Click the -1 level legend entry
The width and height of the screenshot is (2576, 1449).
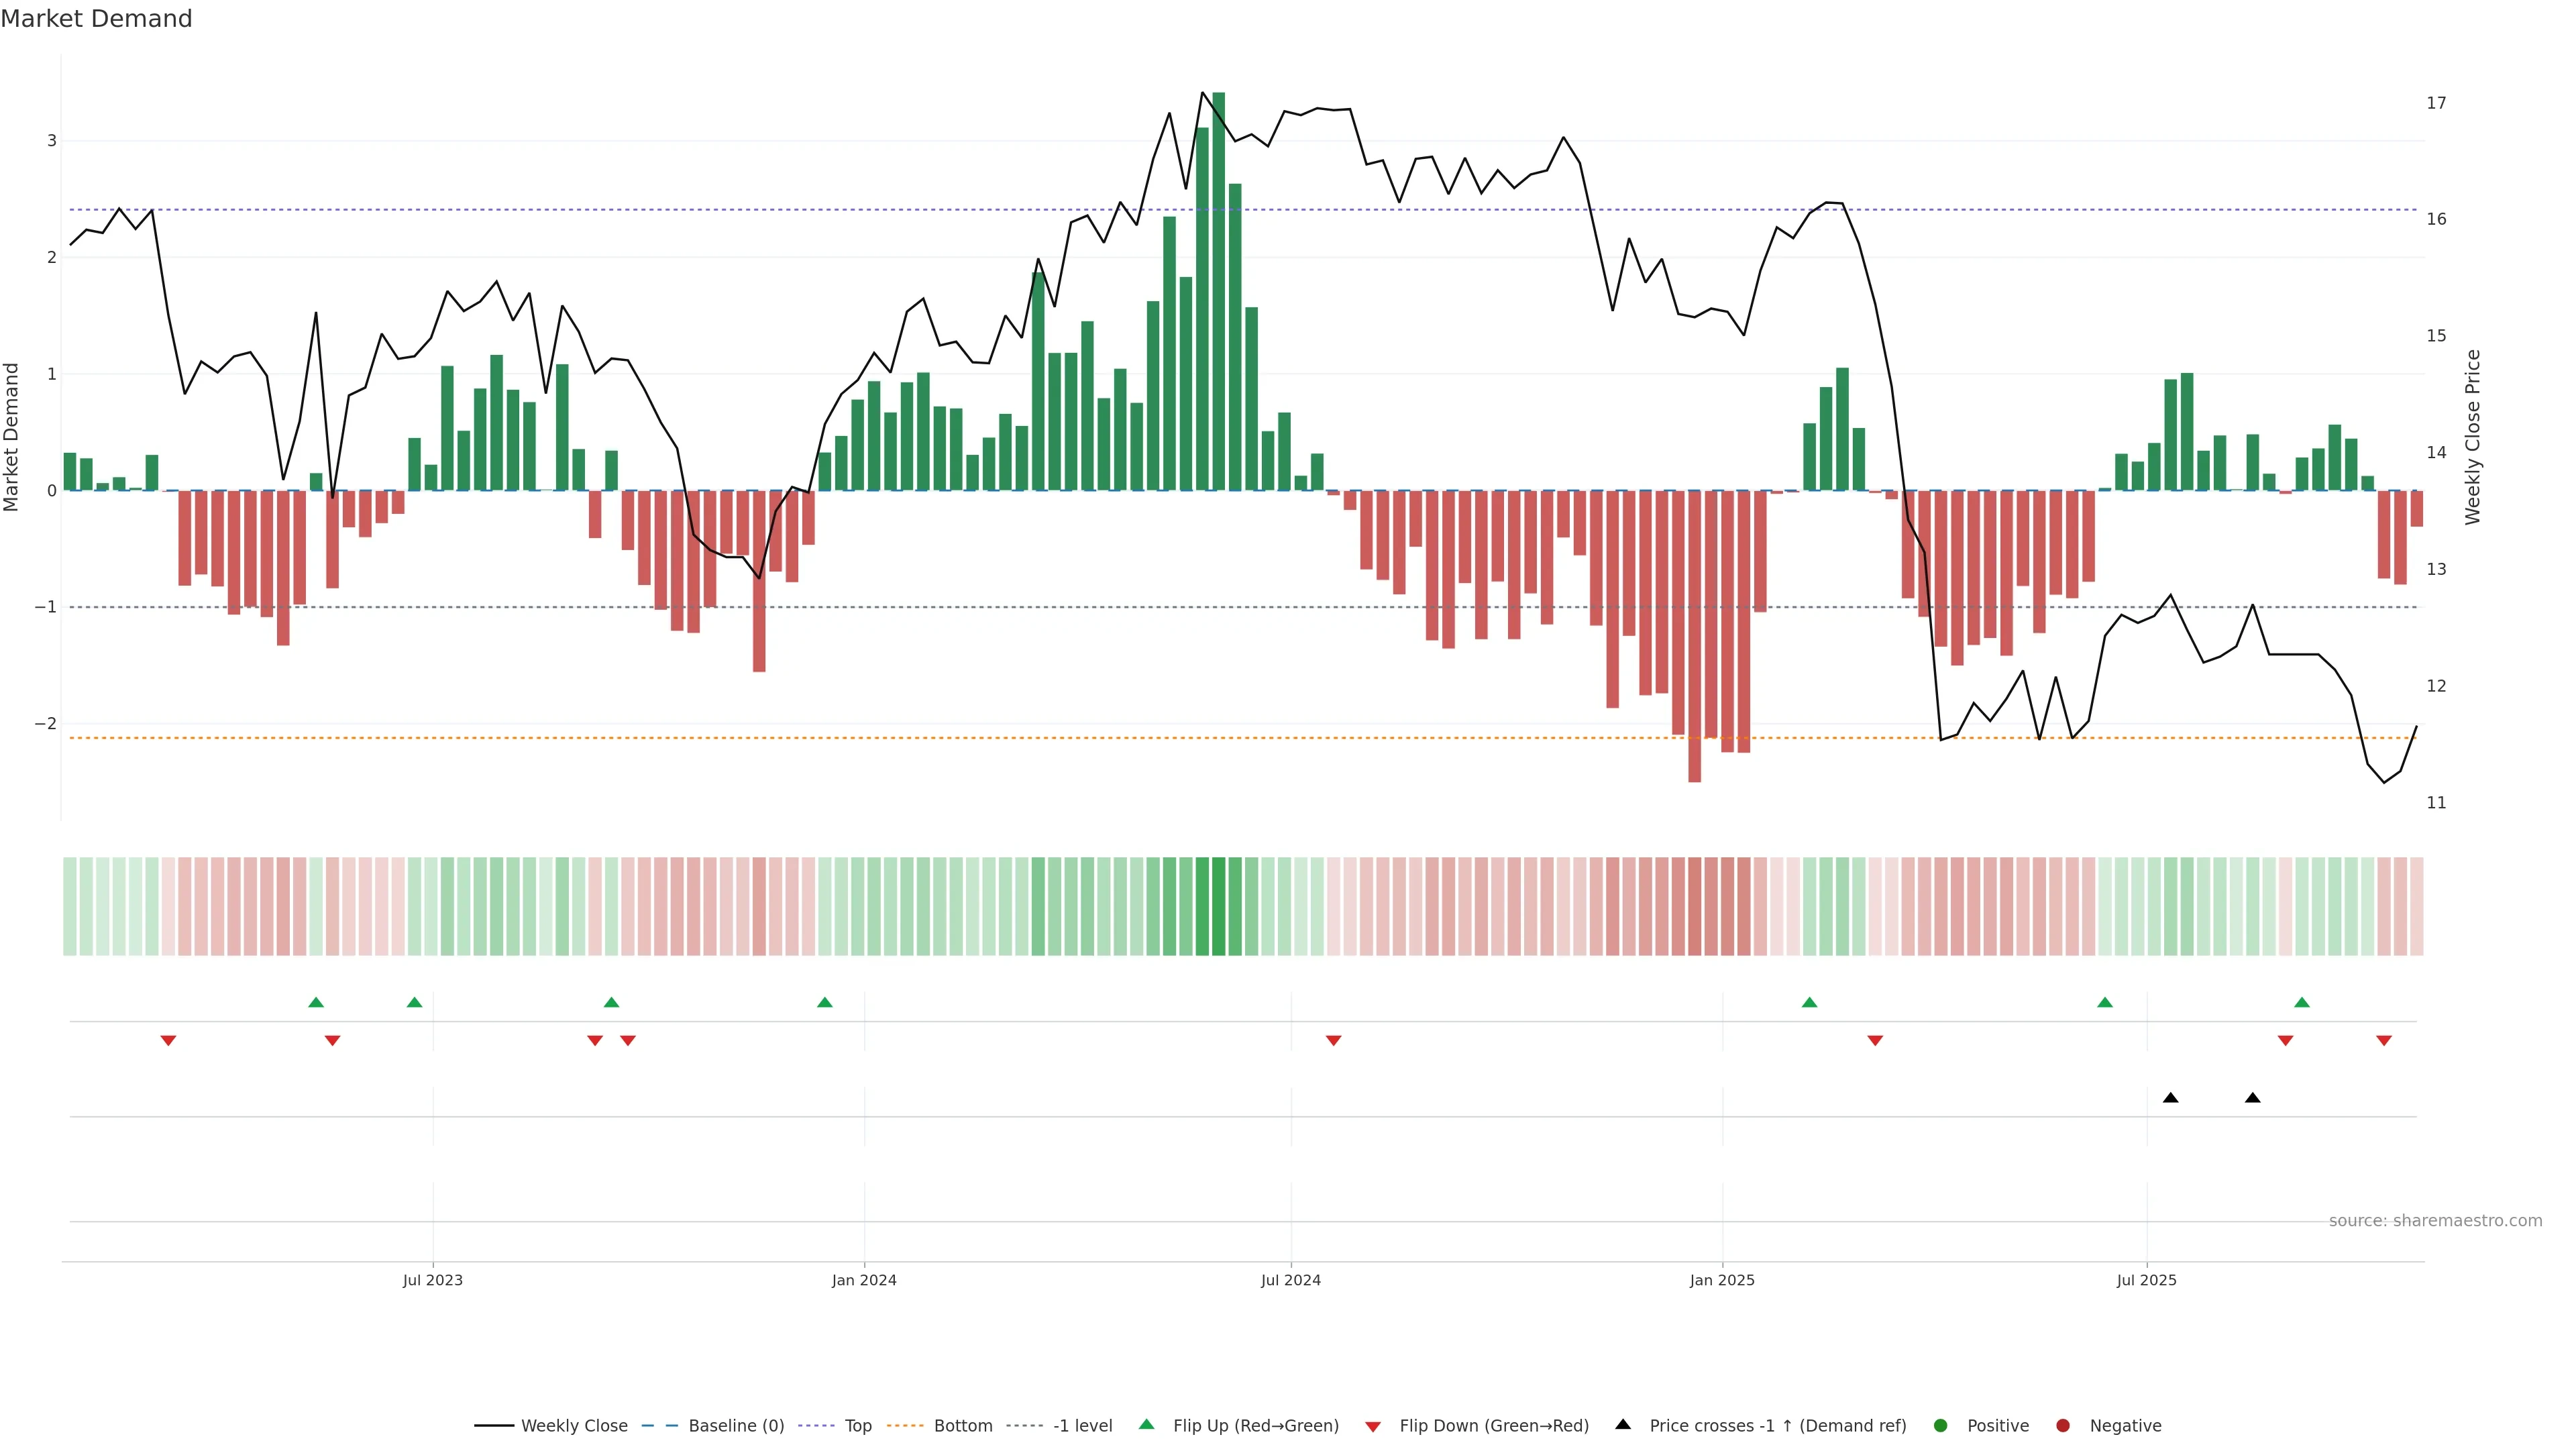(x=1082, y=1425)
